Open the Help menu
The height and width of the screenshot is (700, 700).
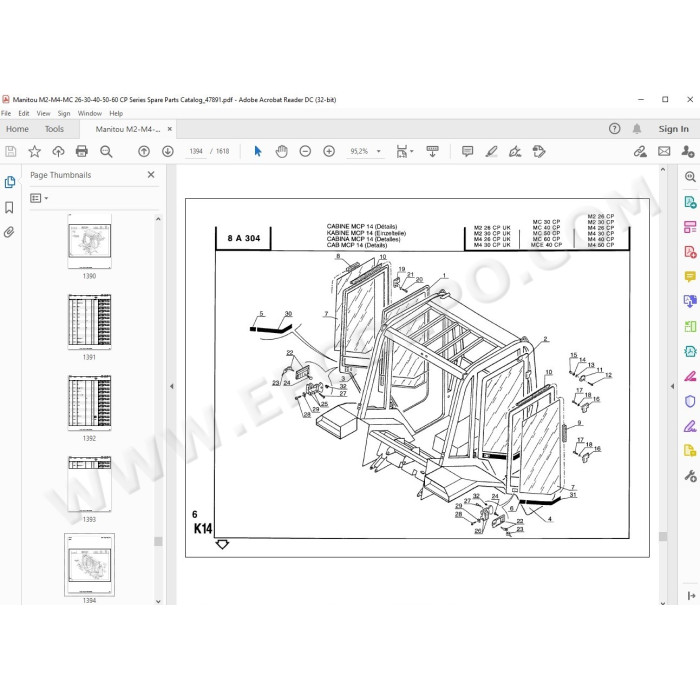116,113
